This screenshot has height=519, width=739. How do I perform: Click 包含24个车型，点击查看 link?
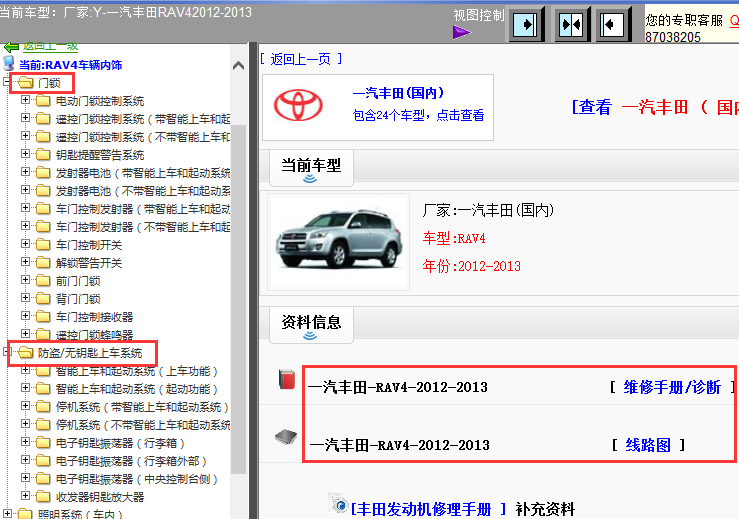[418, 115]
